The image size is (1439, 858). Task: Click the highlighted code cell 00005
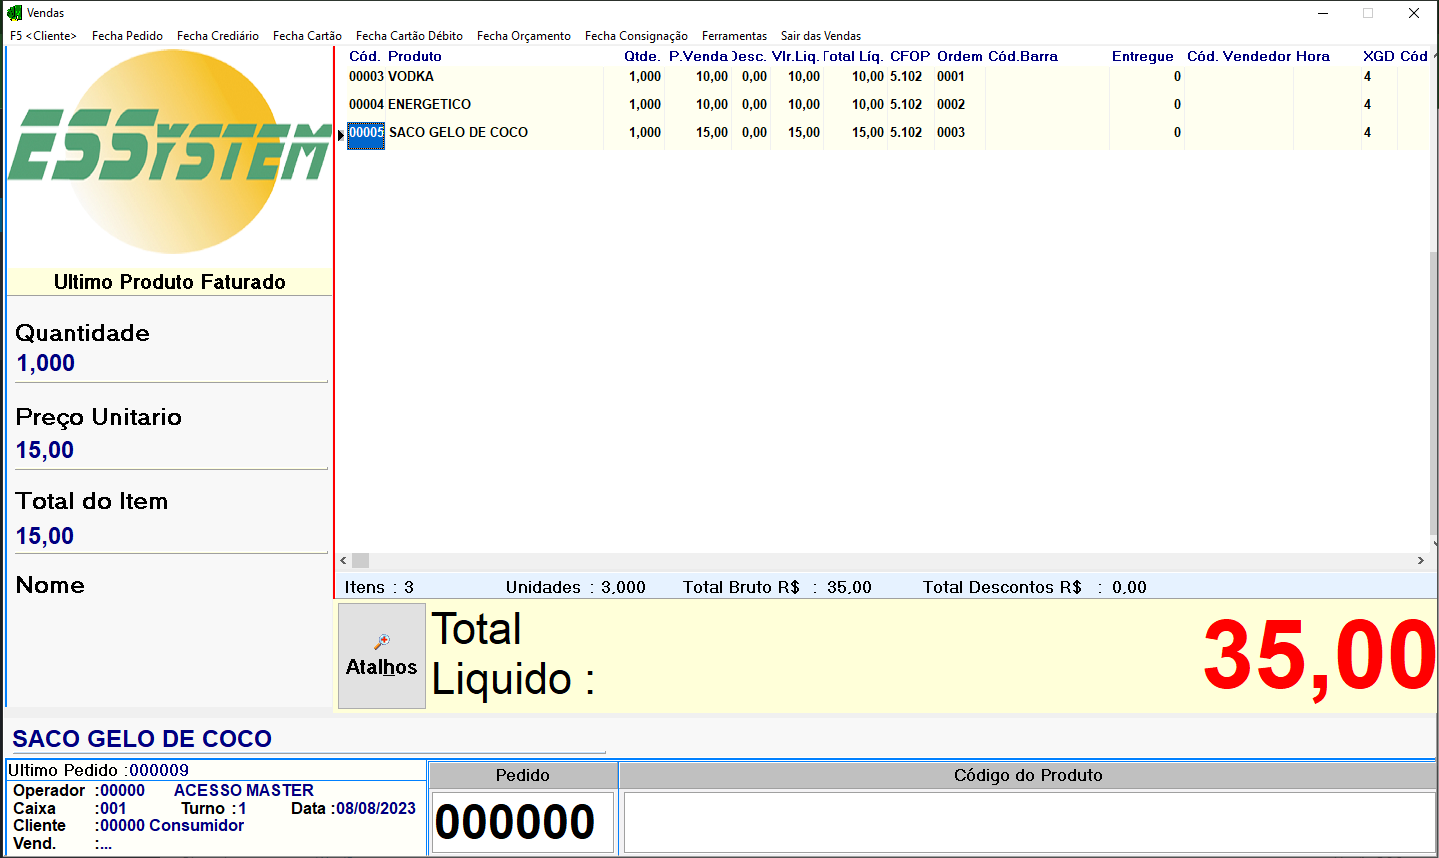pos(366,135)
